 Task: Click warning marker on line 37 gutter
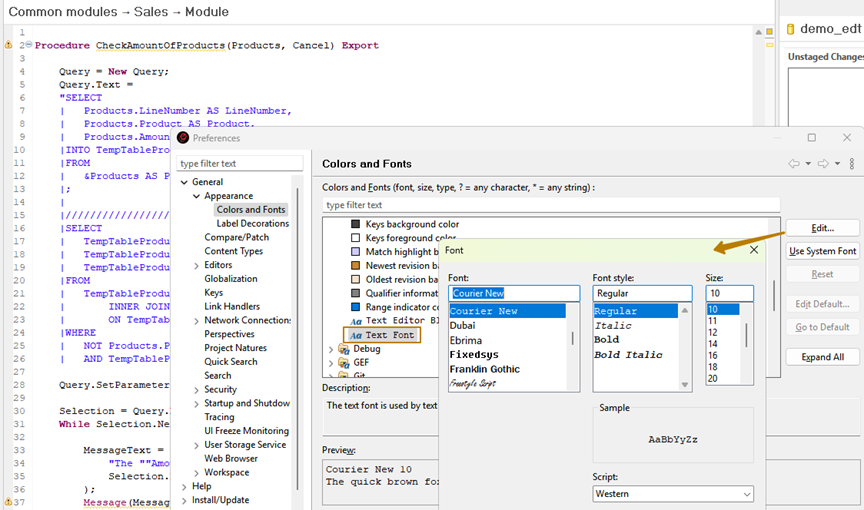pyautogui.click(x=9, y=502)
